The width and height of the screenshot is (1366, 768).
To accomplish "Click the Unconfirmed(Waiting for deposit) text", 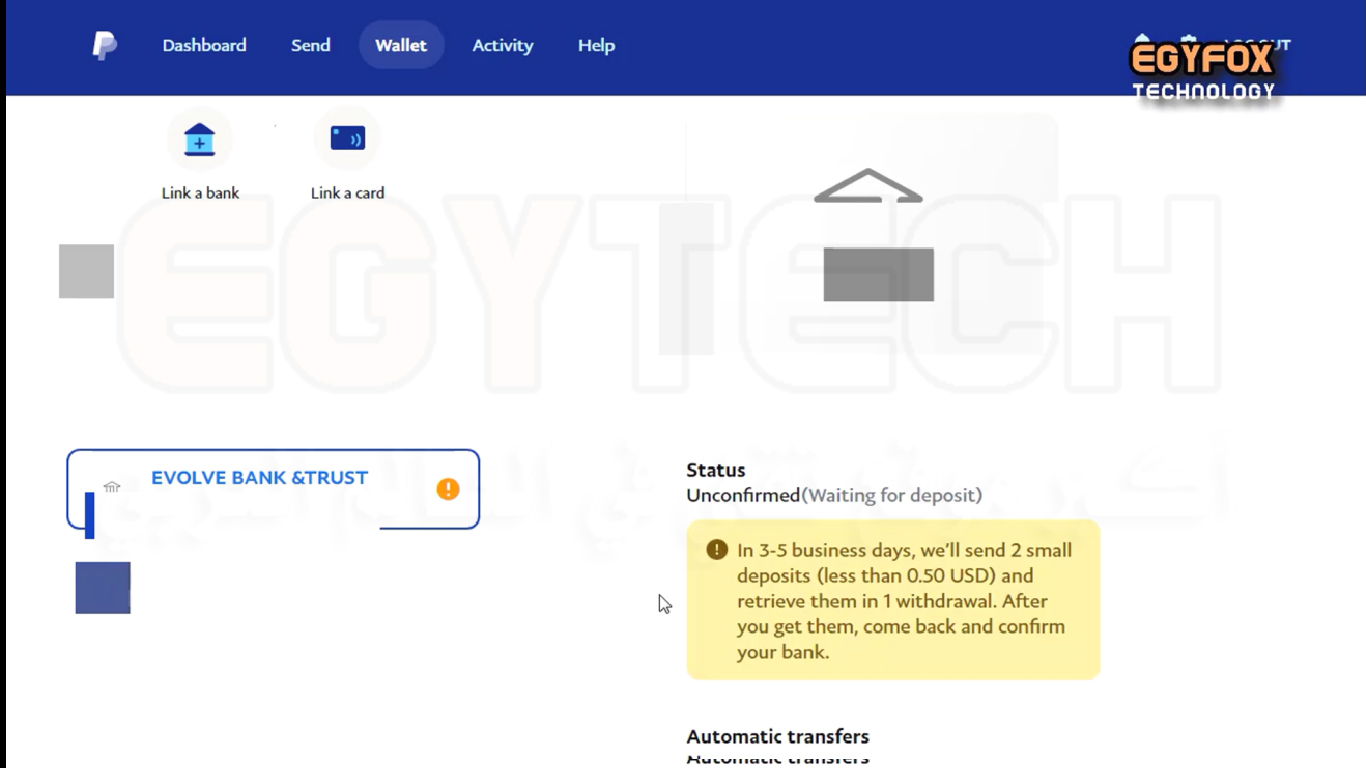I will coord(834,495).
